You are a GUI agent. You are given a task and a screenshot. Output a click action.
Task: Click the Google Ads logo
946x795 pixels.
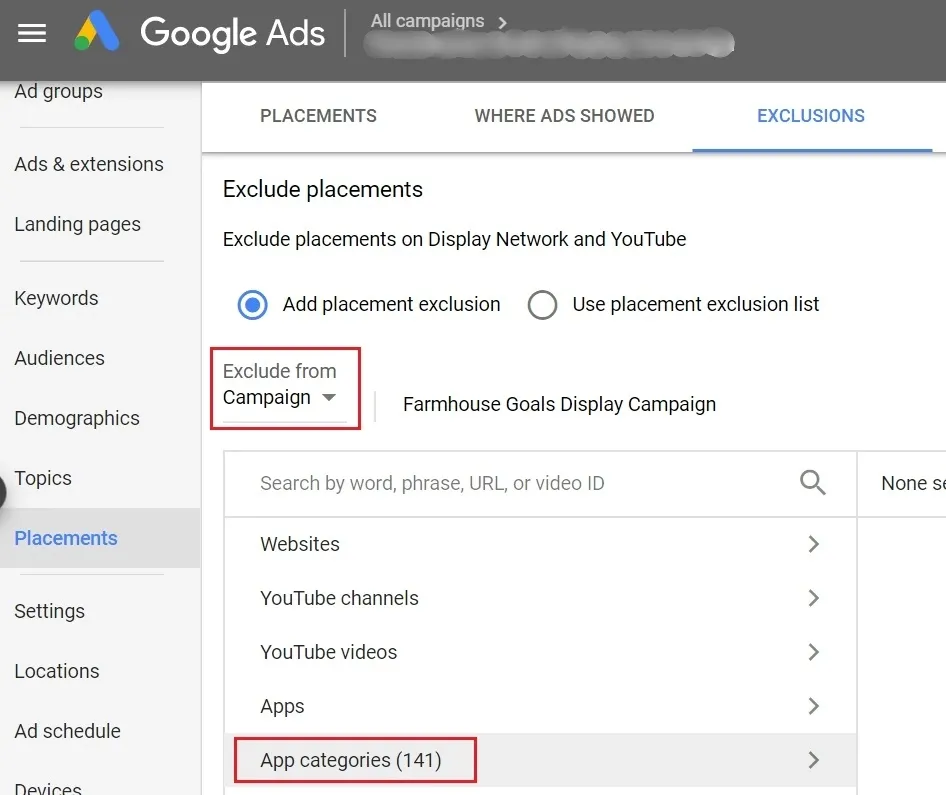tap(200, 32)
